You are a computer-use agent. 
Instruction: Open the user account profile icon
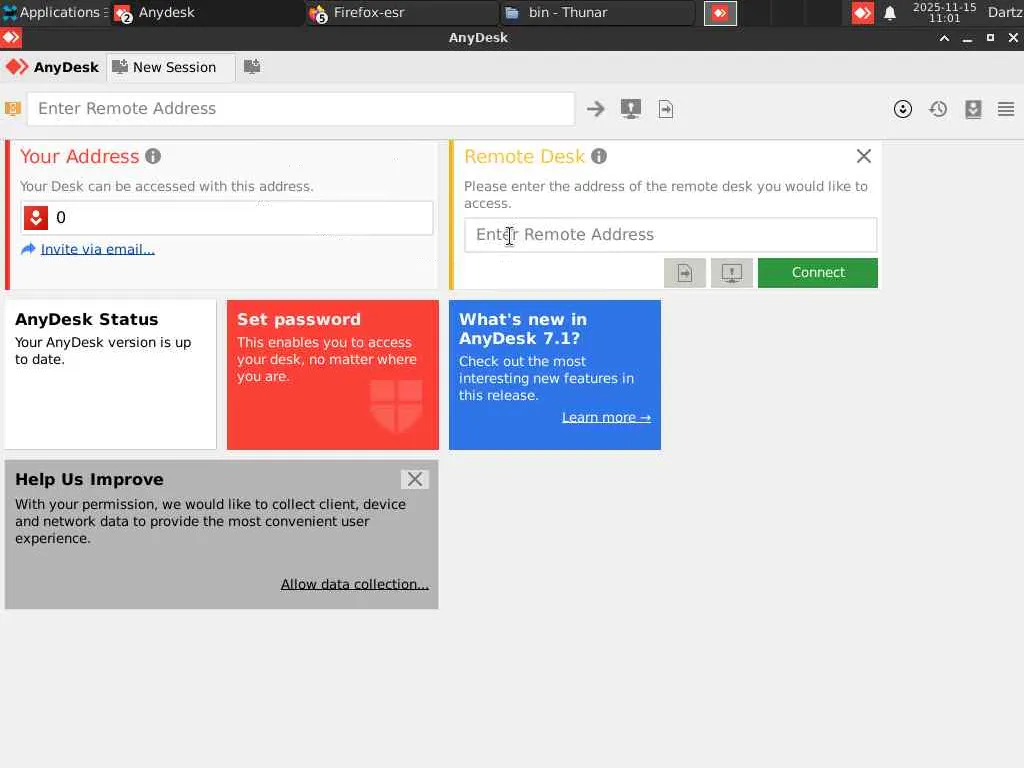point(903,109)
